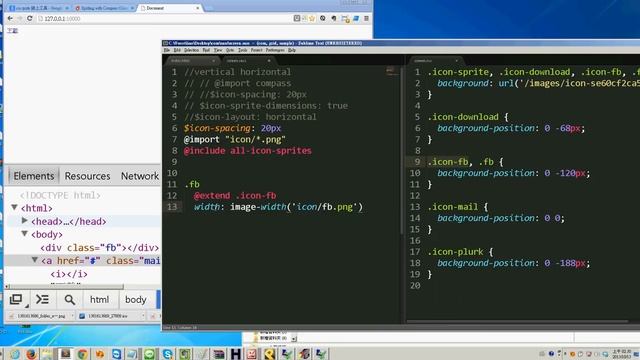Open the View menu in Sublime Text

click(218, 50)
